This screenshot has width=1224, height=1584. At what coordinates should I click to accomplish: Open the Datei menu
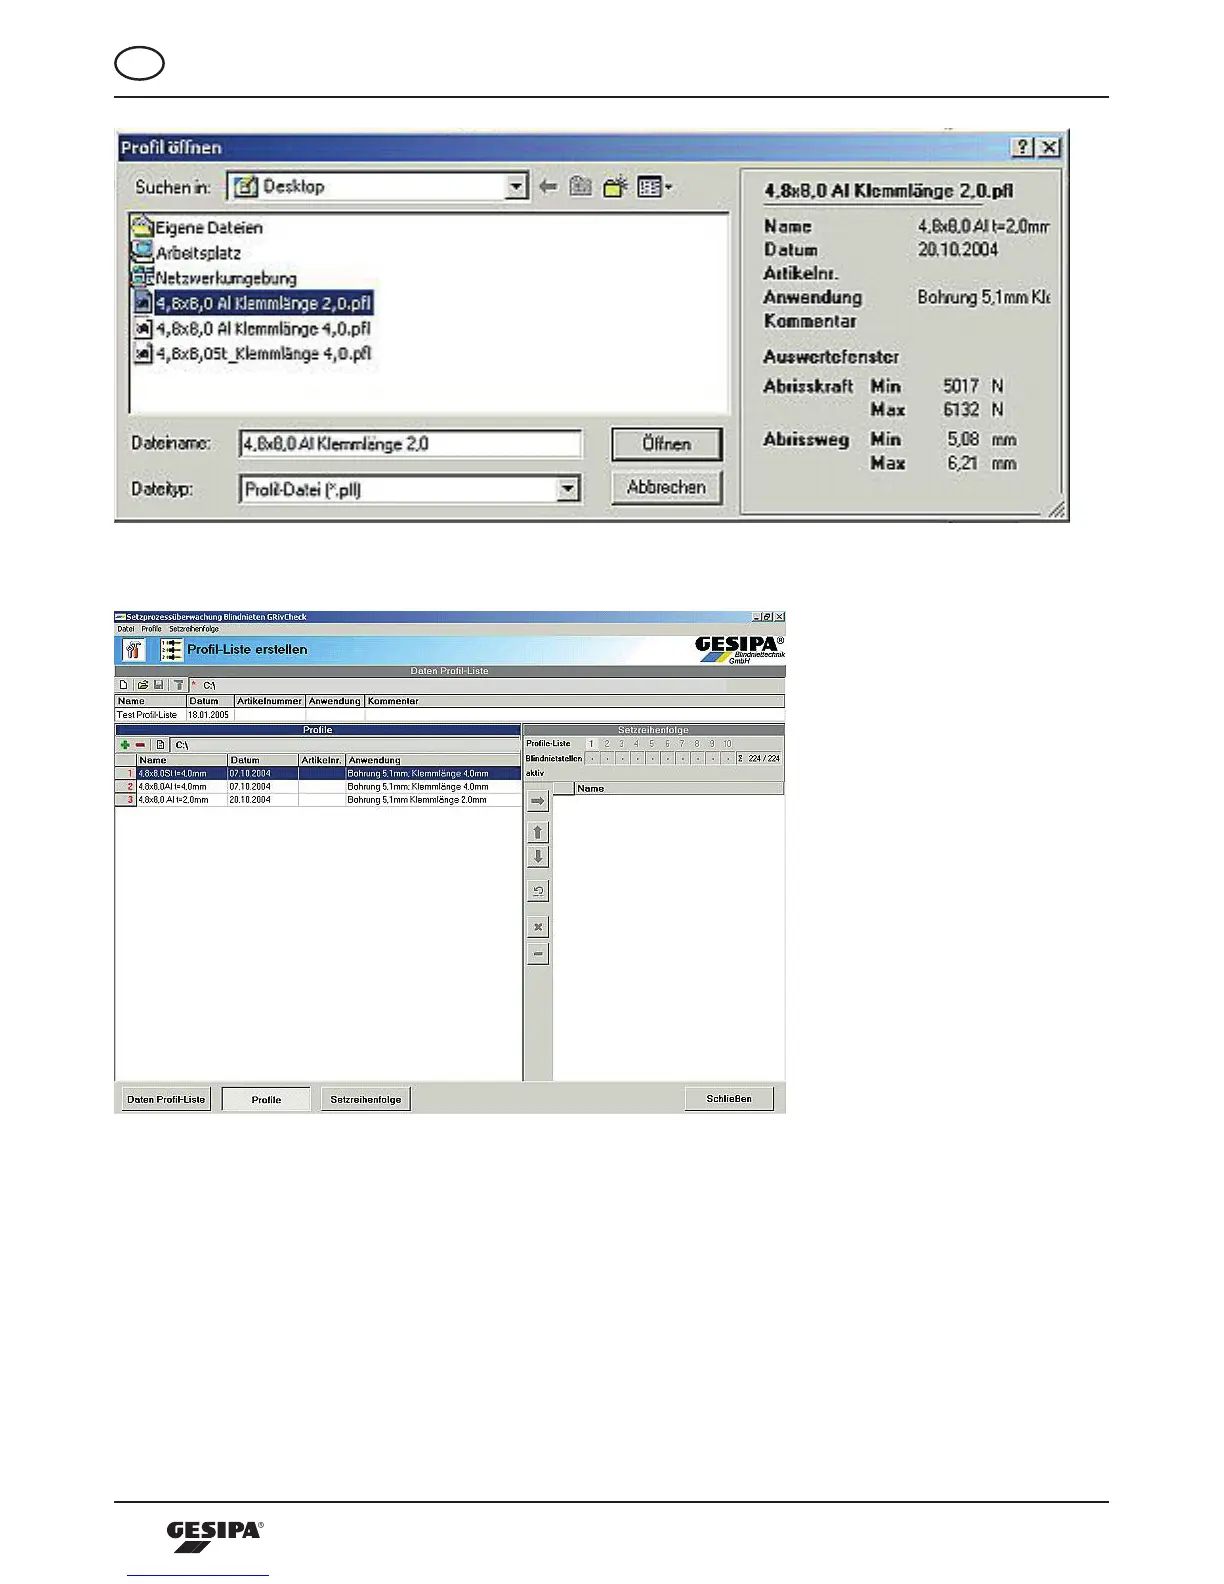[x=126, y=629]
